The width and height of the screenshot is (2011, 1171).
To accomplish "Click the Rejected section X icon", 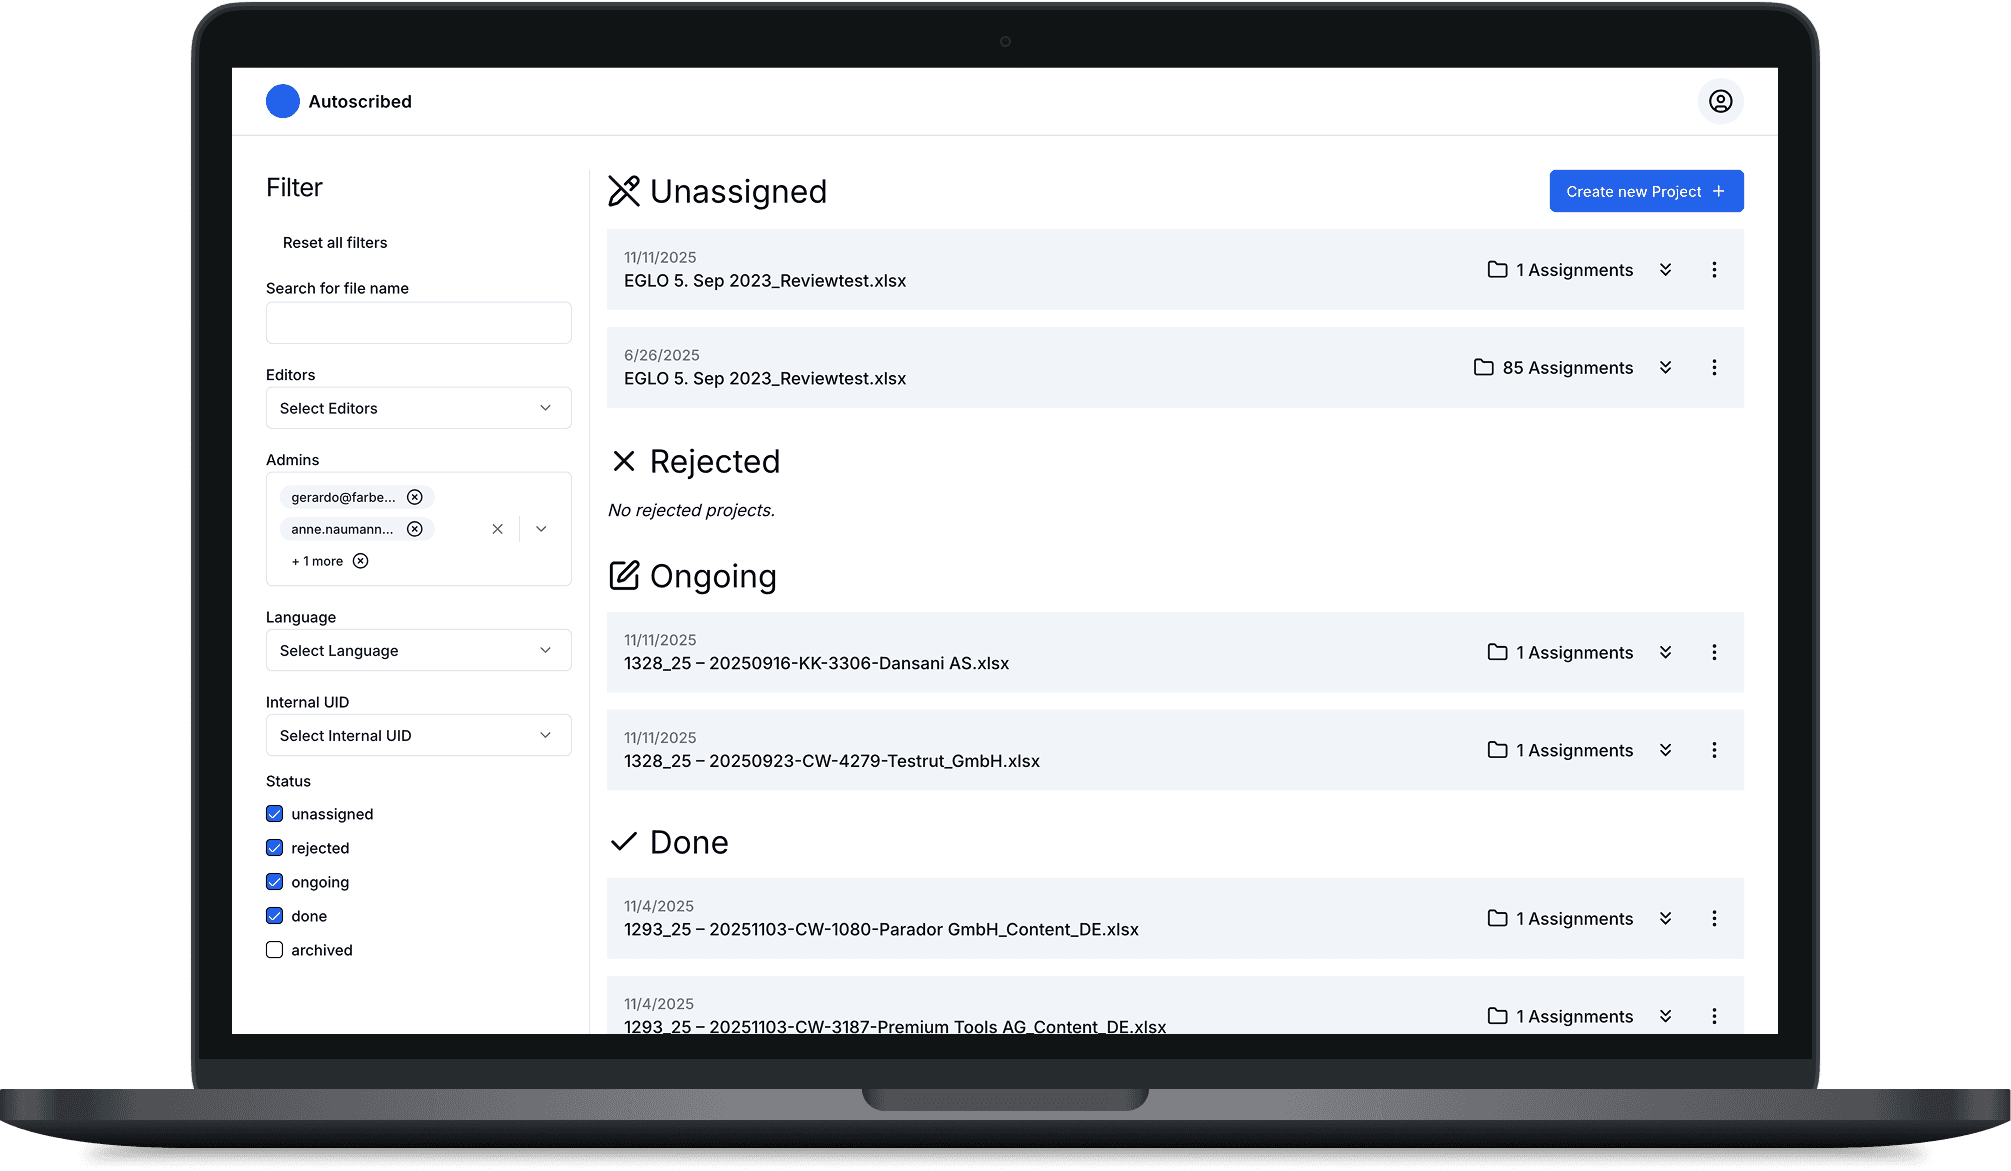I will click(x=623, y=461).
